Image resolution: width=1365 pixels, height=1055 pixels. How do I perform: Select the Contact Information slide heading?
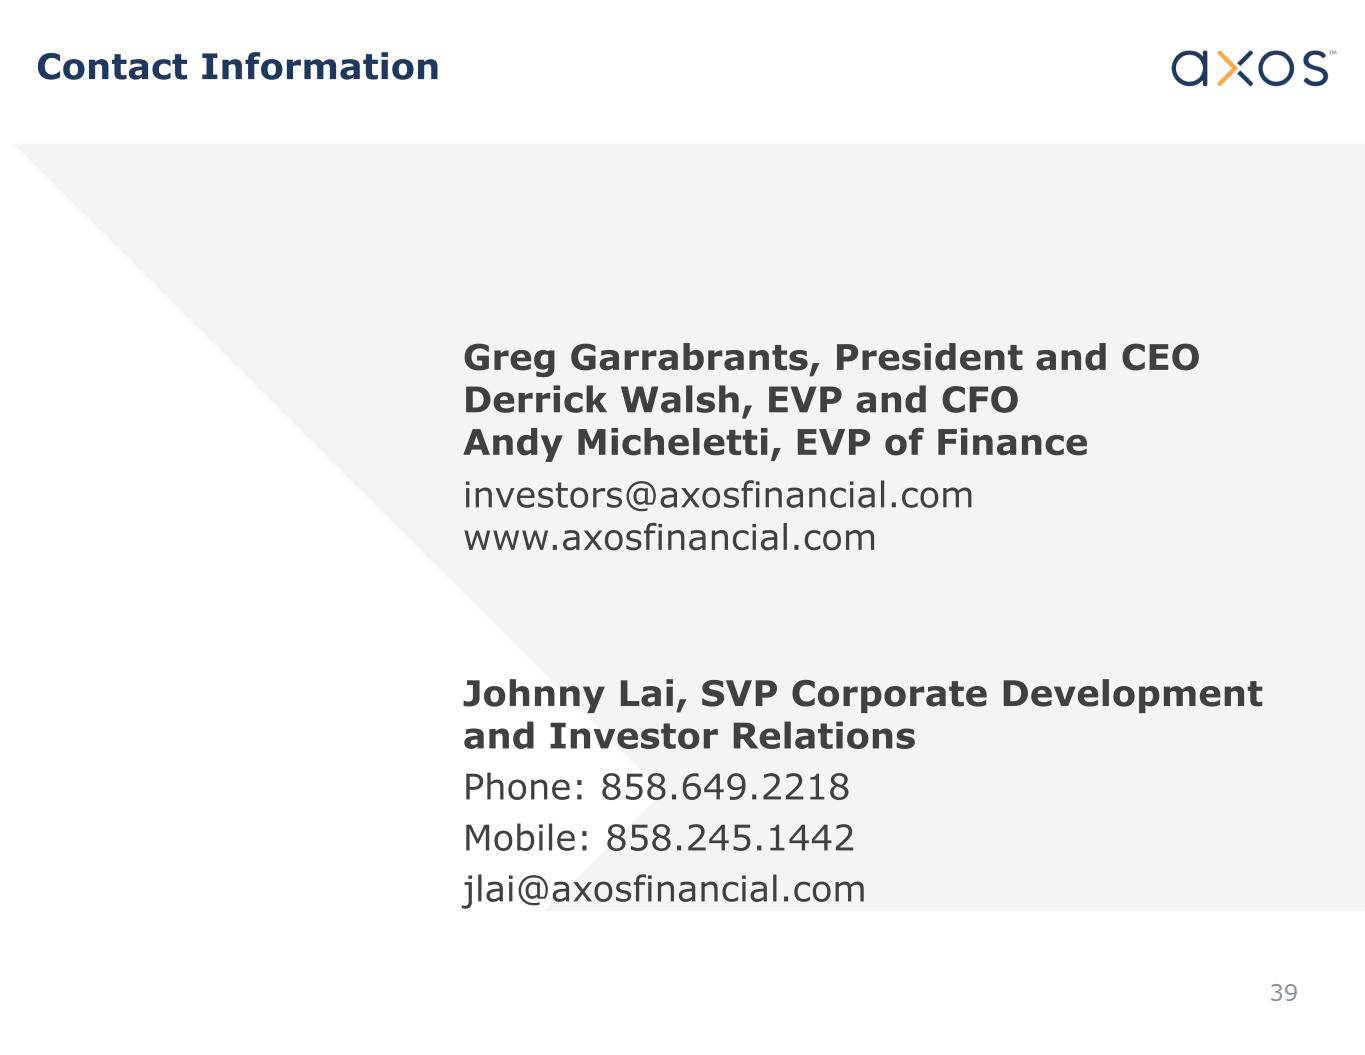click(238, 67)
